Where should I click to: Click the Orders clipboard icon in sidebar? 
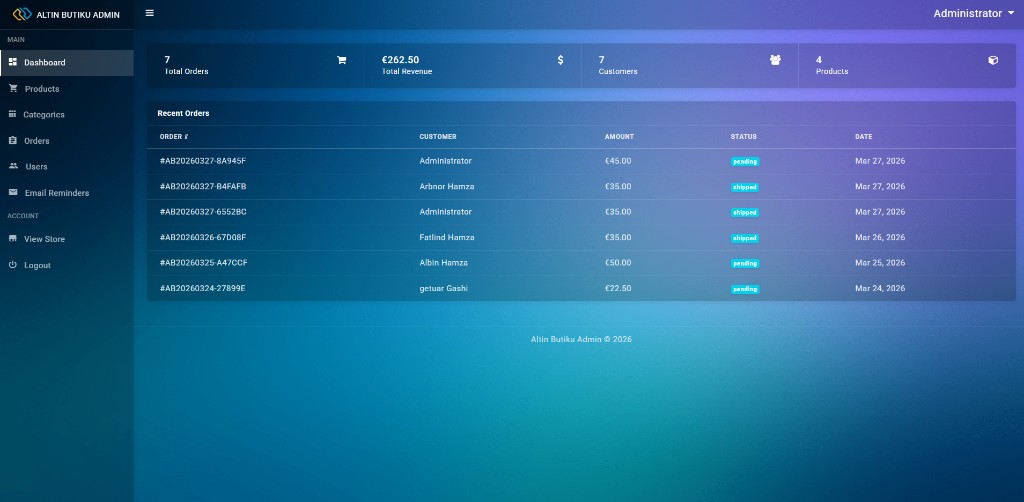click(x=13, y=140)
